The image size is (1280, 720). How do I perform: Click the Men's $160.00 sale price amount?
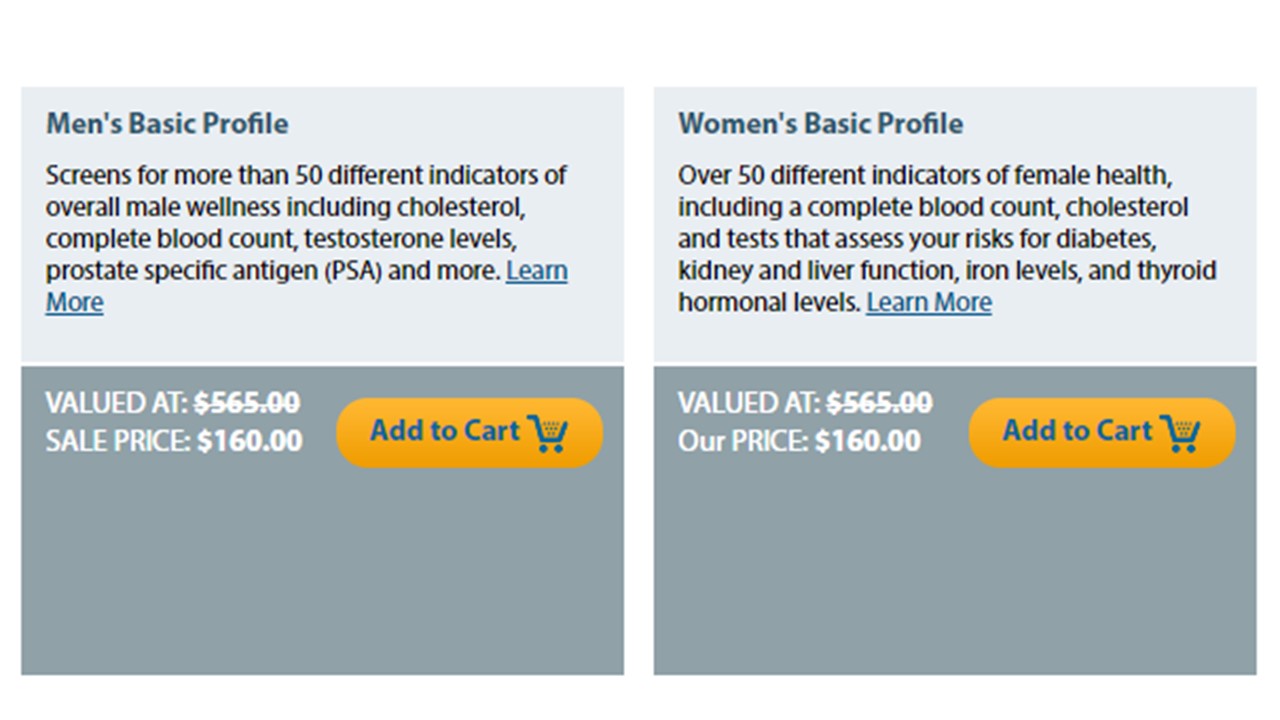click(x=249, y=441)
